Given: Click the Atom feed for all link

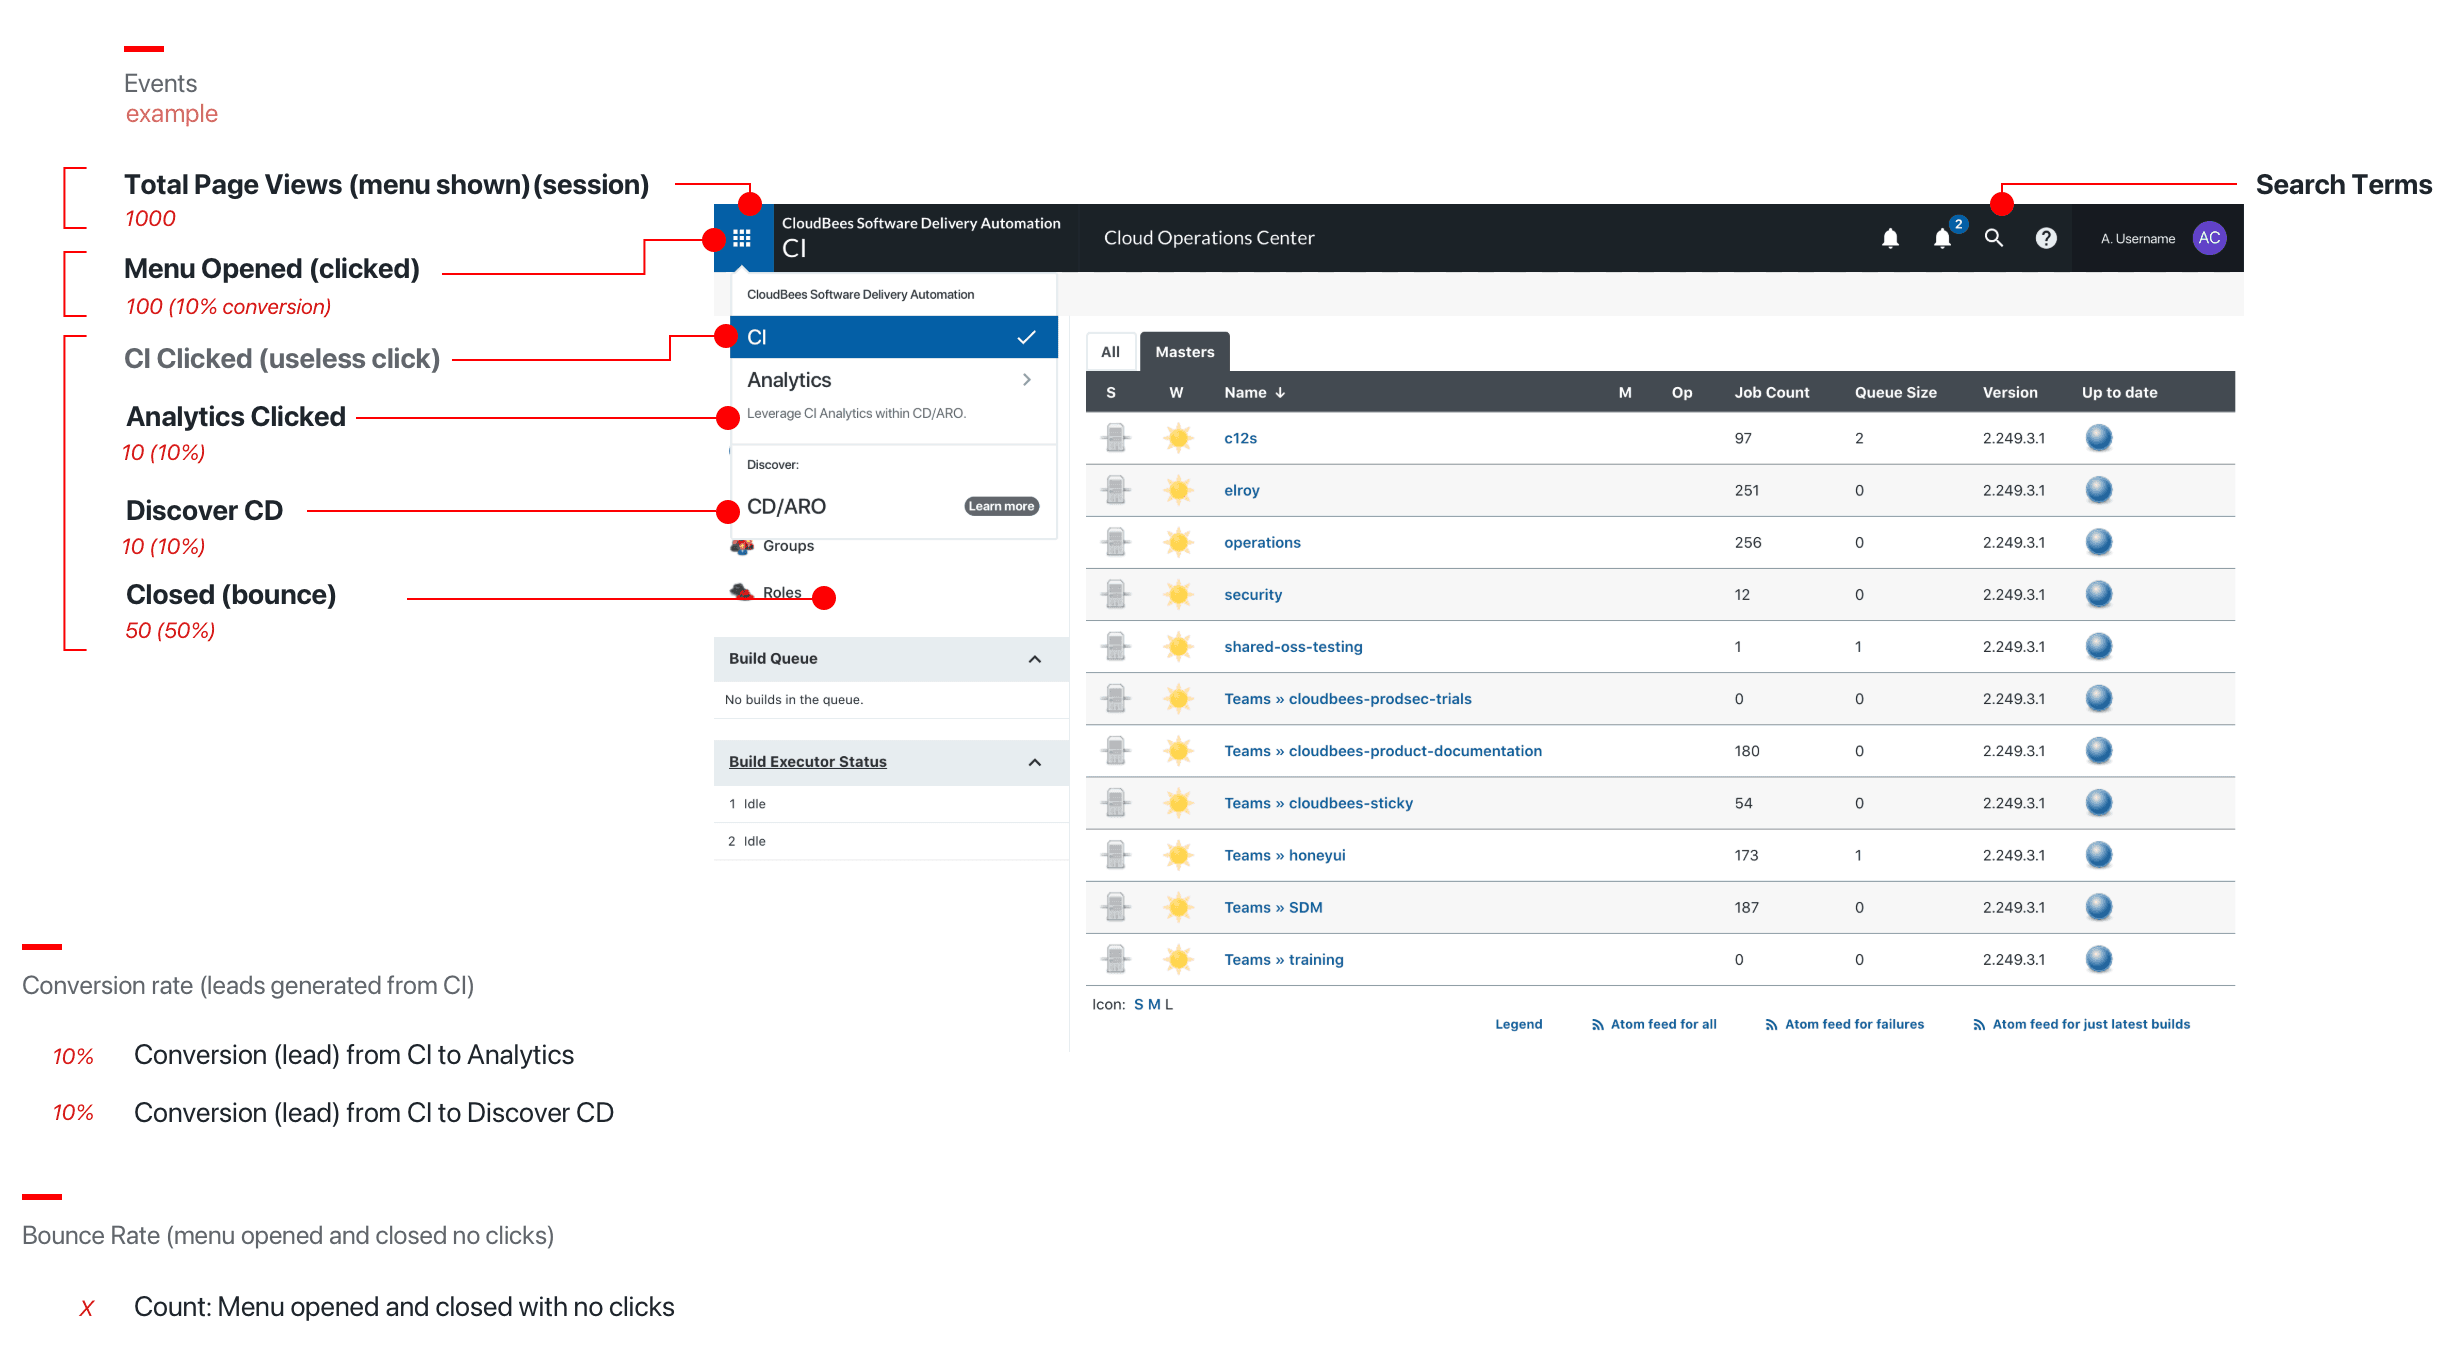Looking at the screenshot, I should tap(1654, 1024).
